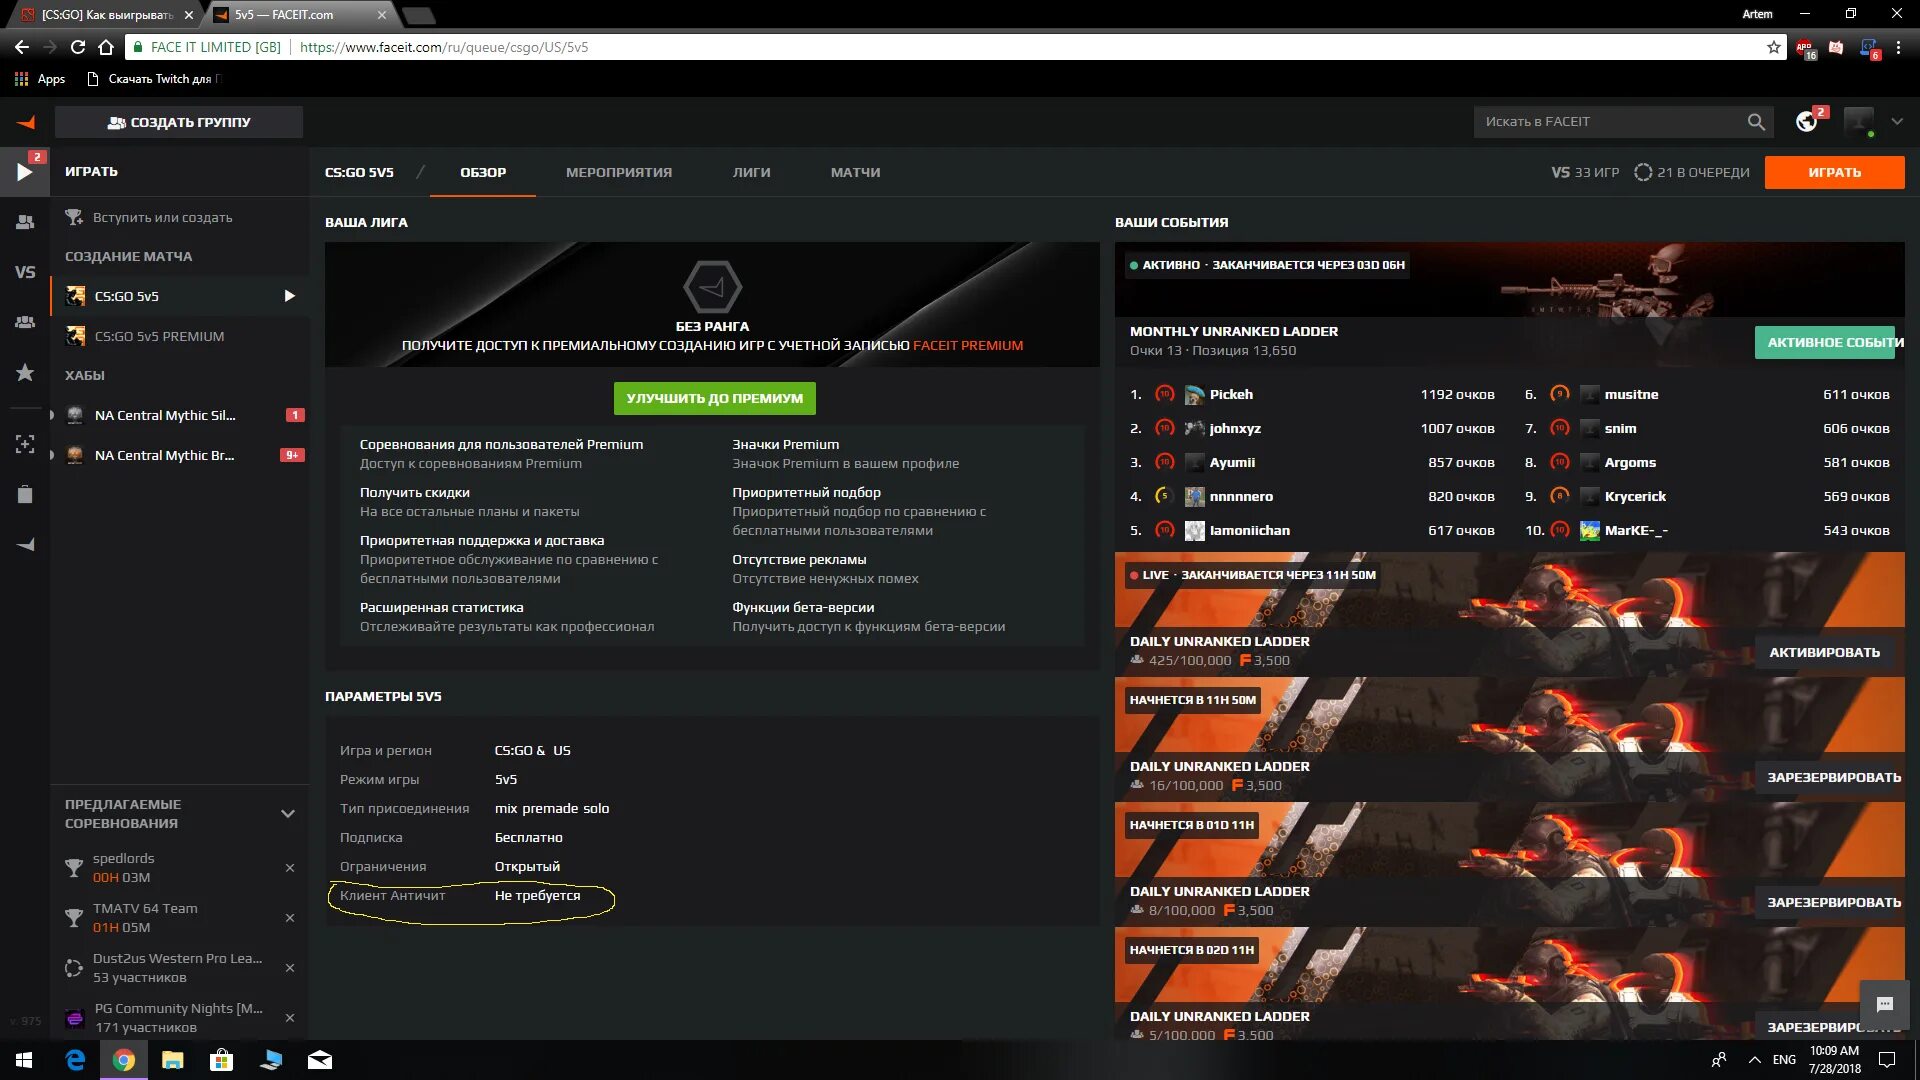This screenshot has height=1080, width=1920.
Task: Click the orange ИГРАТЬ play button
Action: 1835,172
